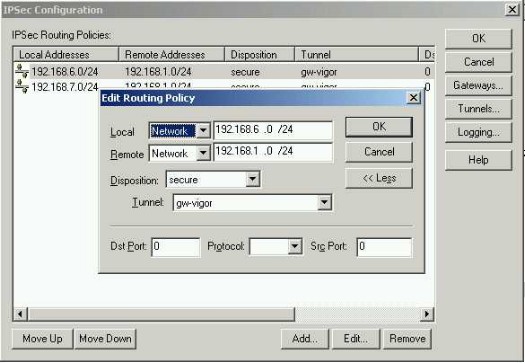Click the Local Addresses column header

point(66,55)
